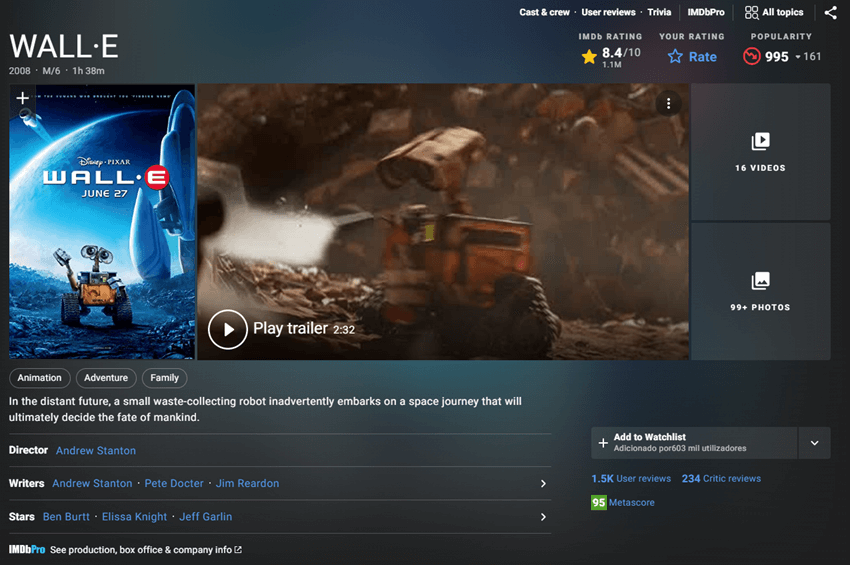Image resolution: width=850 pixels, height=565 pixels.
Task: Open writer Andrew Stanton link
Action: tap(92, 483)
